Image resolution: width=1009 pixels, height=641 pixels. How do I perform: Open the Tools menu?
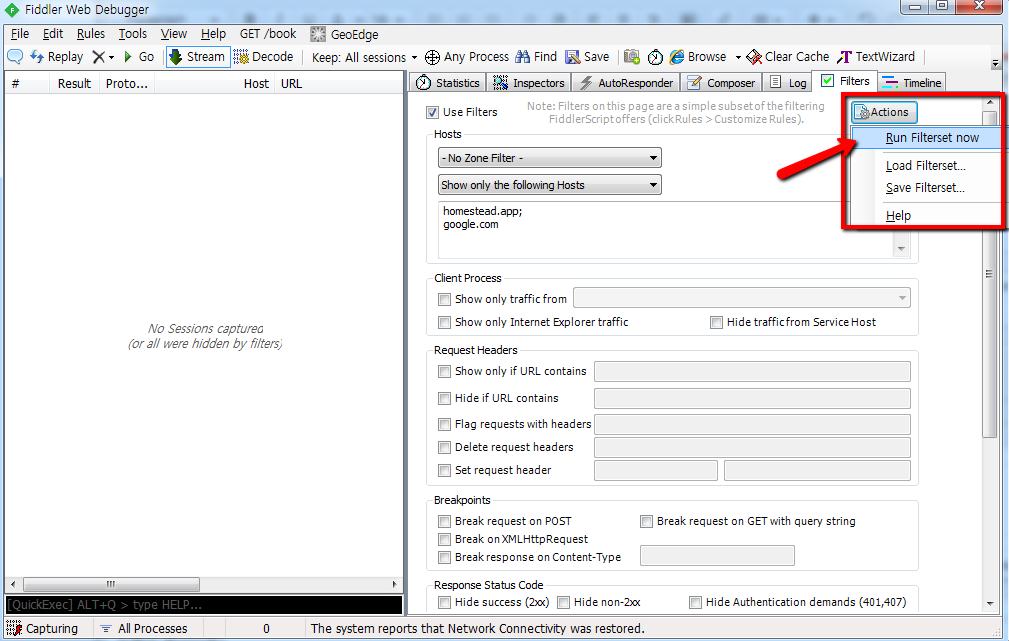click(133, 34)
